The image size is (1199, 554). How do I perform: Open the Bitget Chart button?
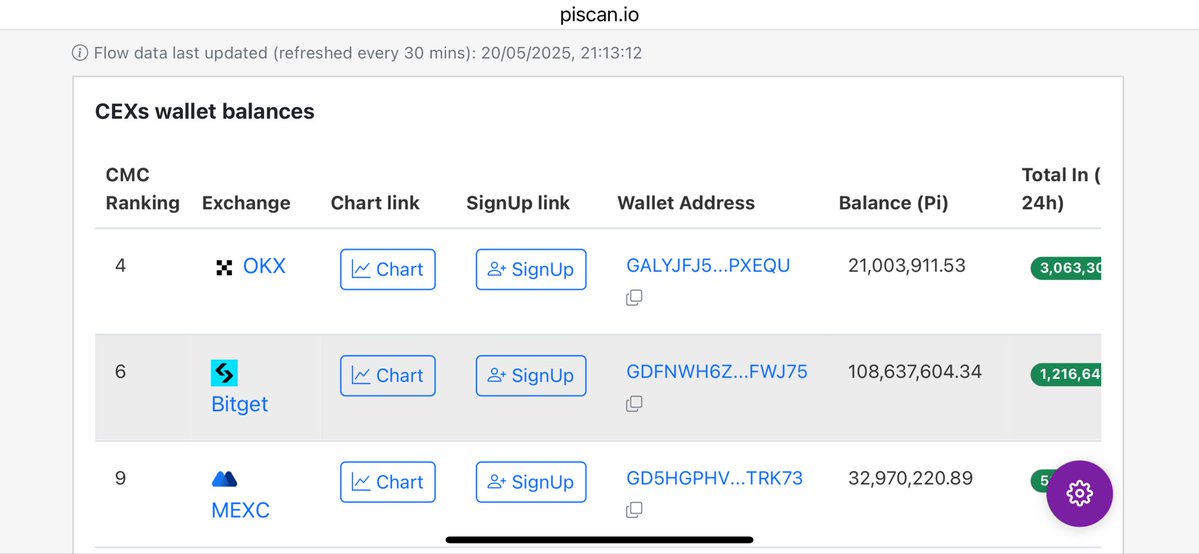[388, 375]
